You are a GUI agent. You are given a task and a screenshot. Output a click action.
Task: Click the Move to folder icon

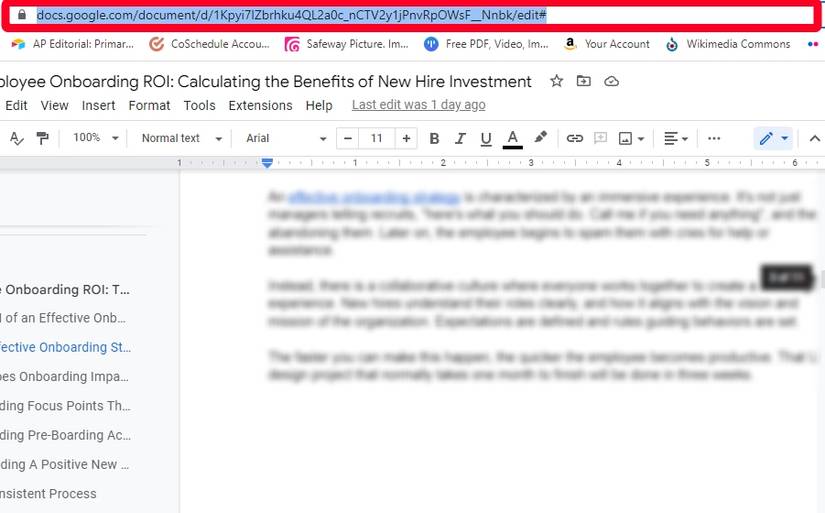pos(583,81)
